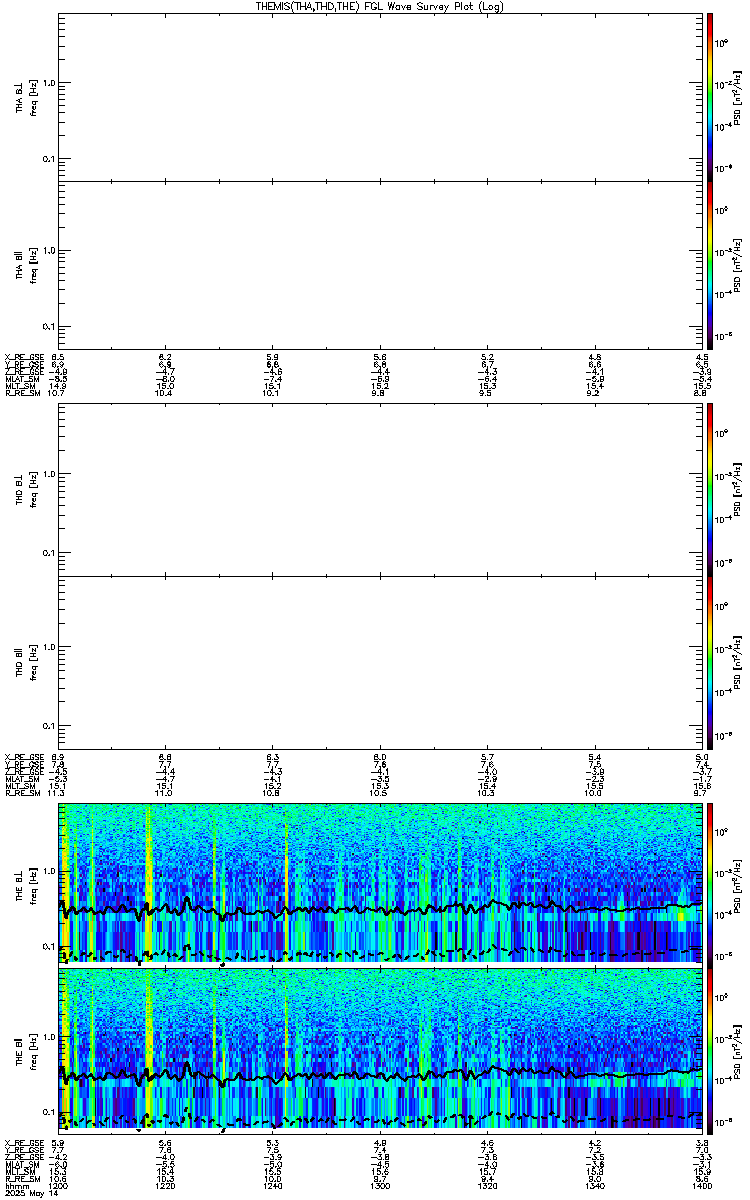750x1200 pixels.
Task: Click R_RE_SM value "10.7" under THA panels
Action: point(58,393)
